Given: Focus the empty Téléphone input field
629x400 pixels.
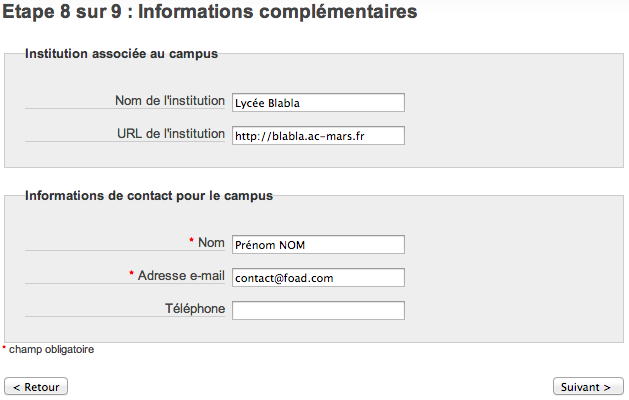Looking at the screenshot, I should 318,310.
